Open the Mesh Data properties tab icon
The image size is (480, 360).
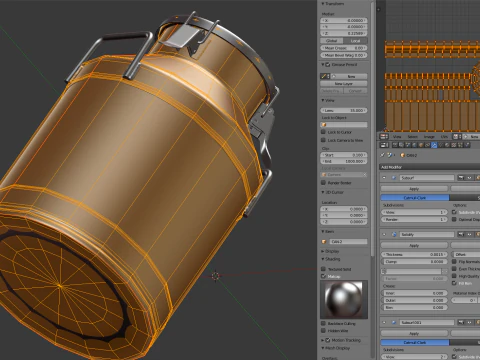(x=441, y=145)
